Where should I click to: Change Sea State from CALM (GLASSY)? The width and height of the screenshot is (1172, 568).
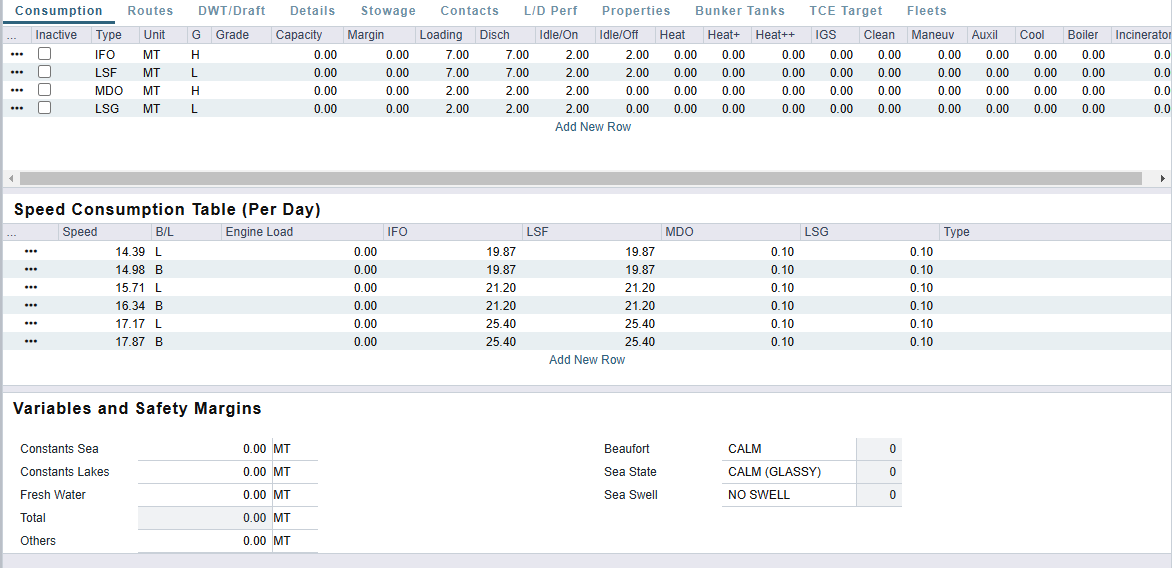tap(788, 472)
